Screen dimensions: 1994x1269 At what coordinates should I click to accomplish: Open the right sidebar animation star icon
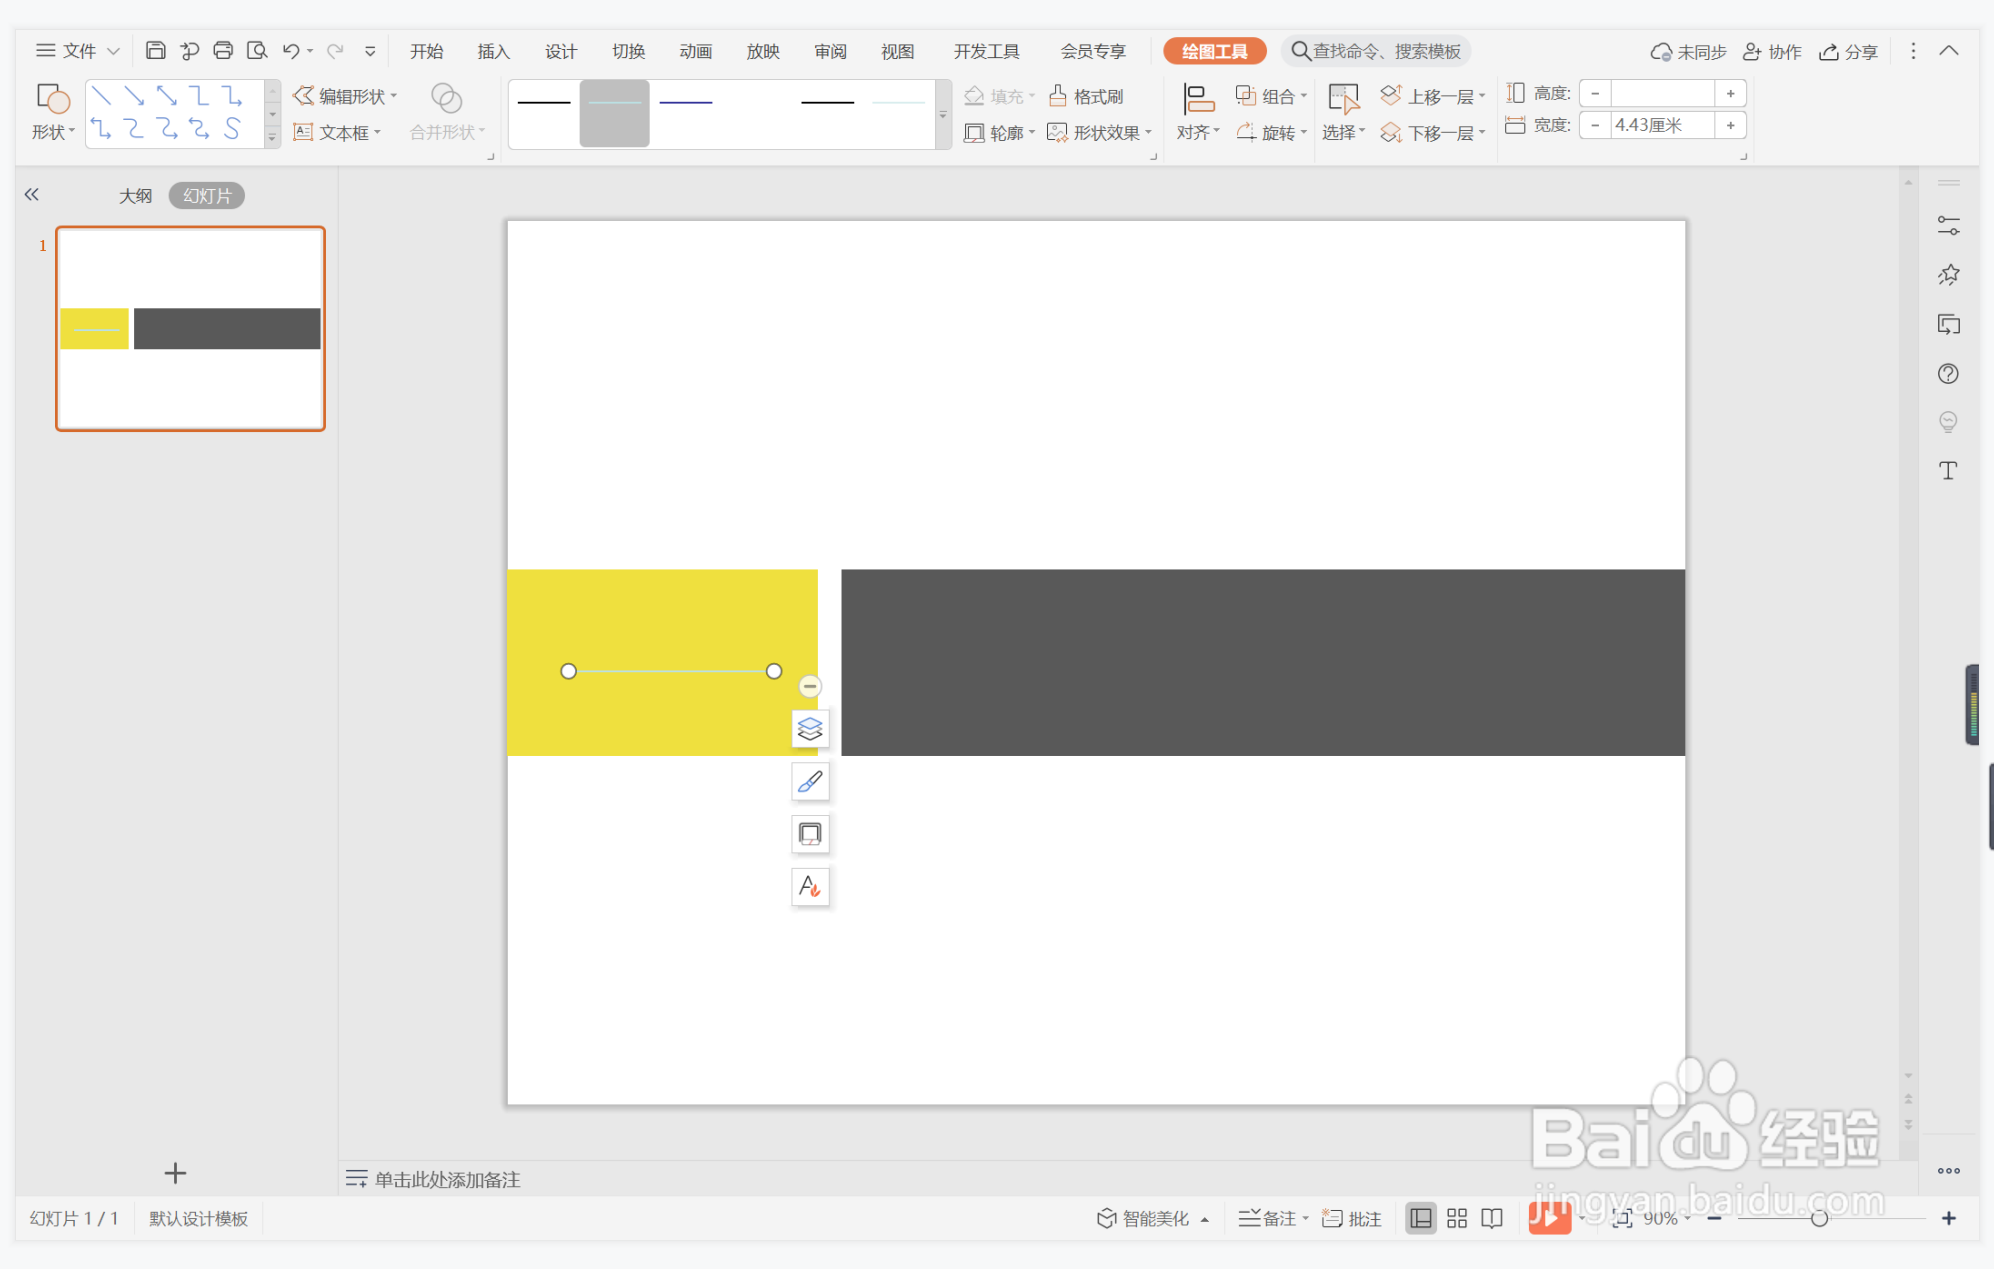1948,275
